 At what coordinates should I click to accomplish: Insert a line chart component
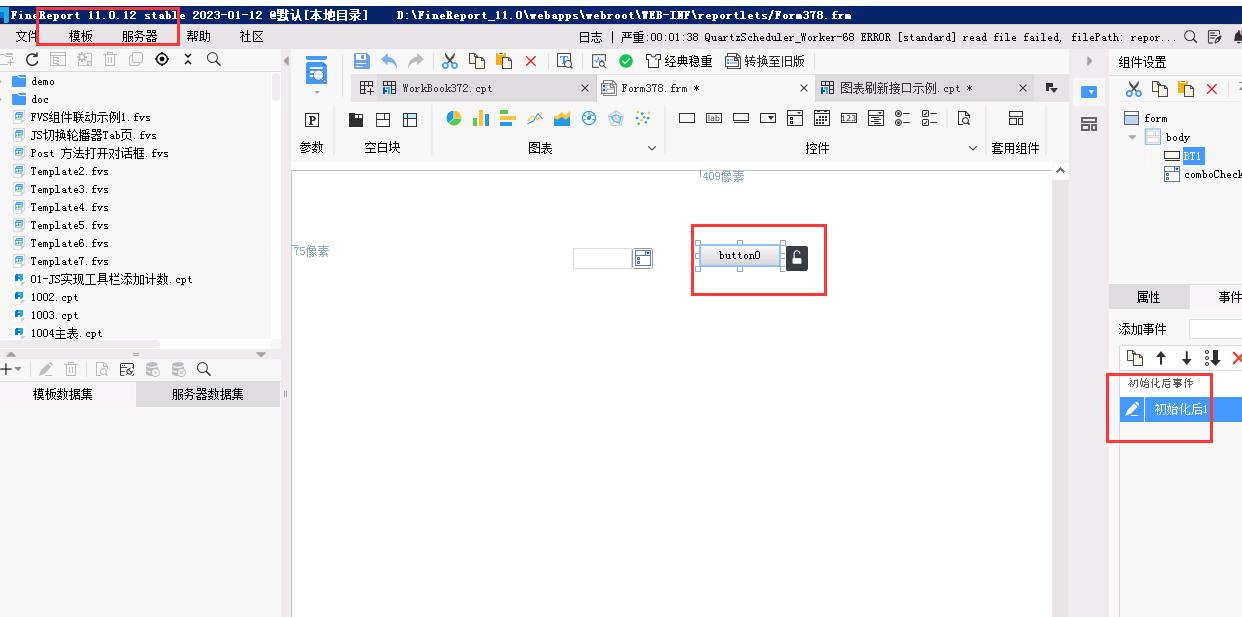(534, 119)
